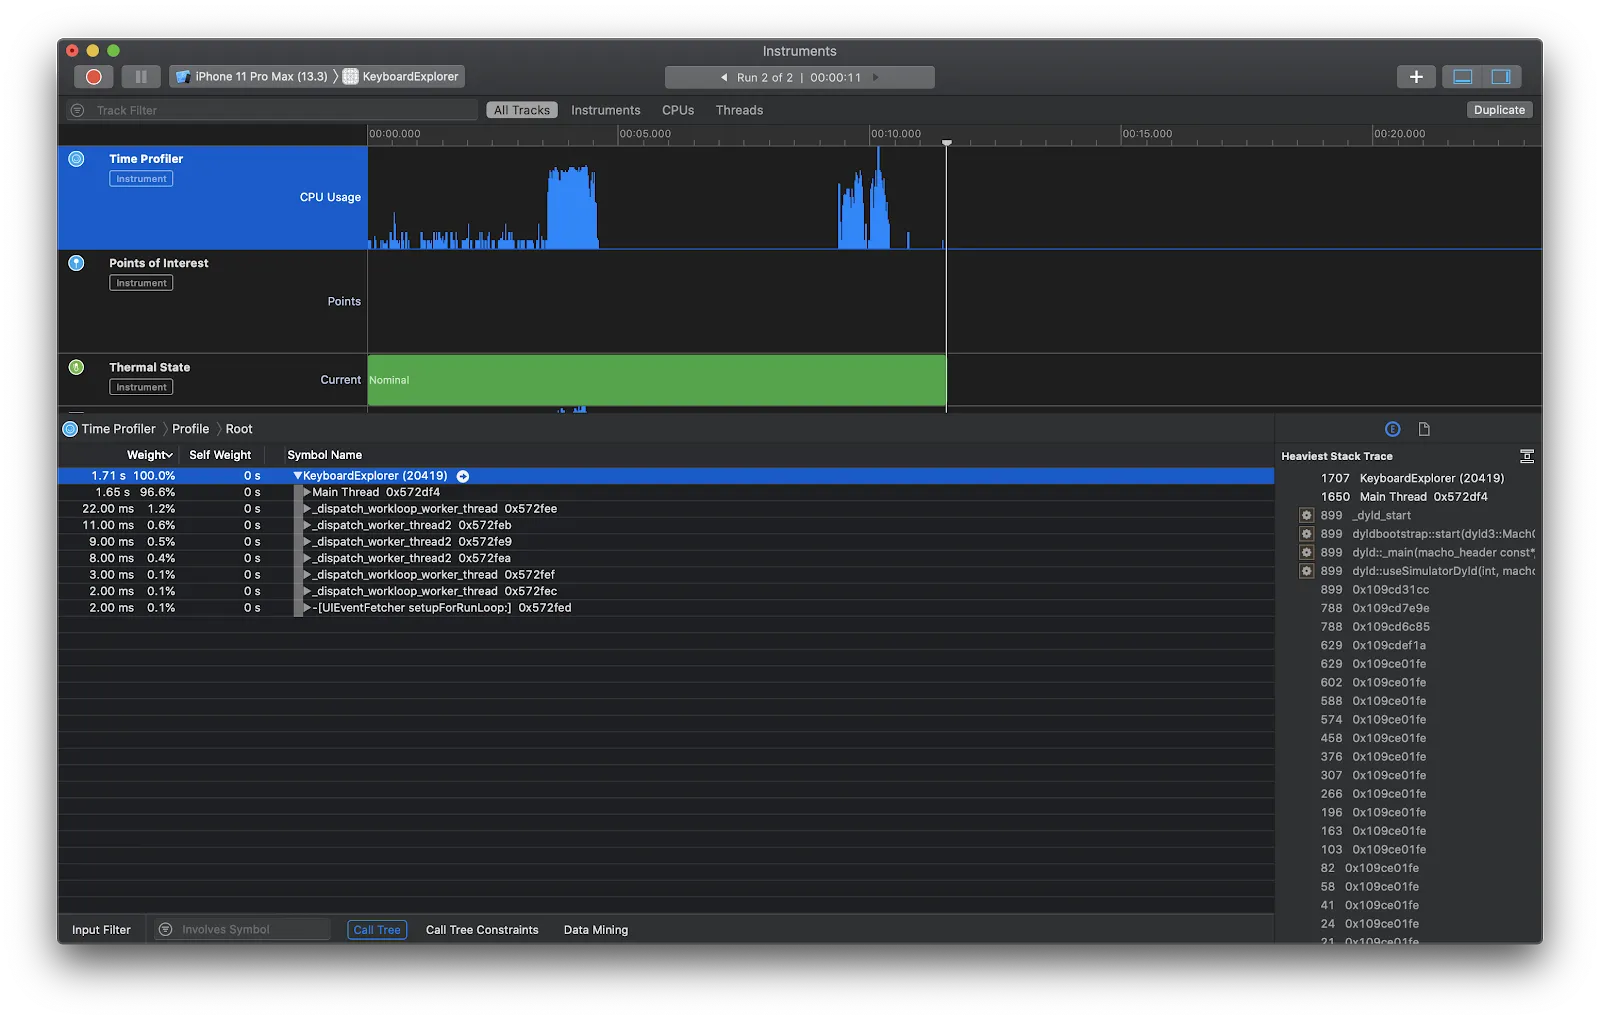
Task: Open the Input Filter selector
Action: pos(101,930)
